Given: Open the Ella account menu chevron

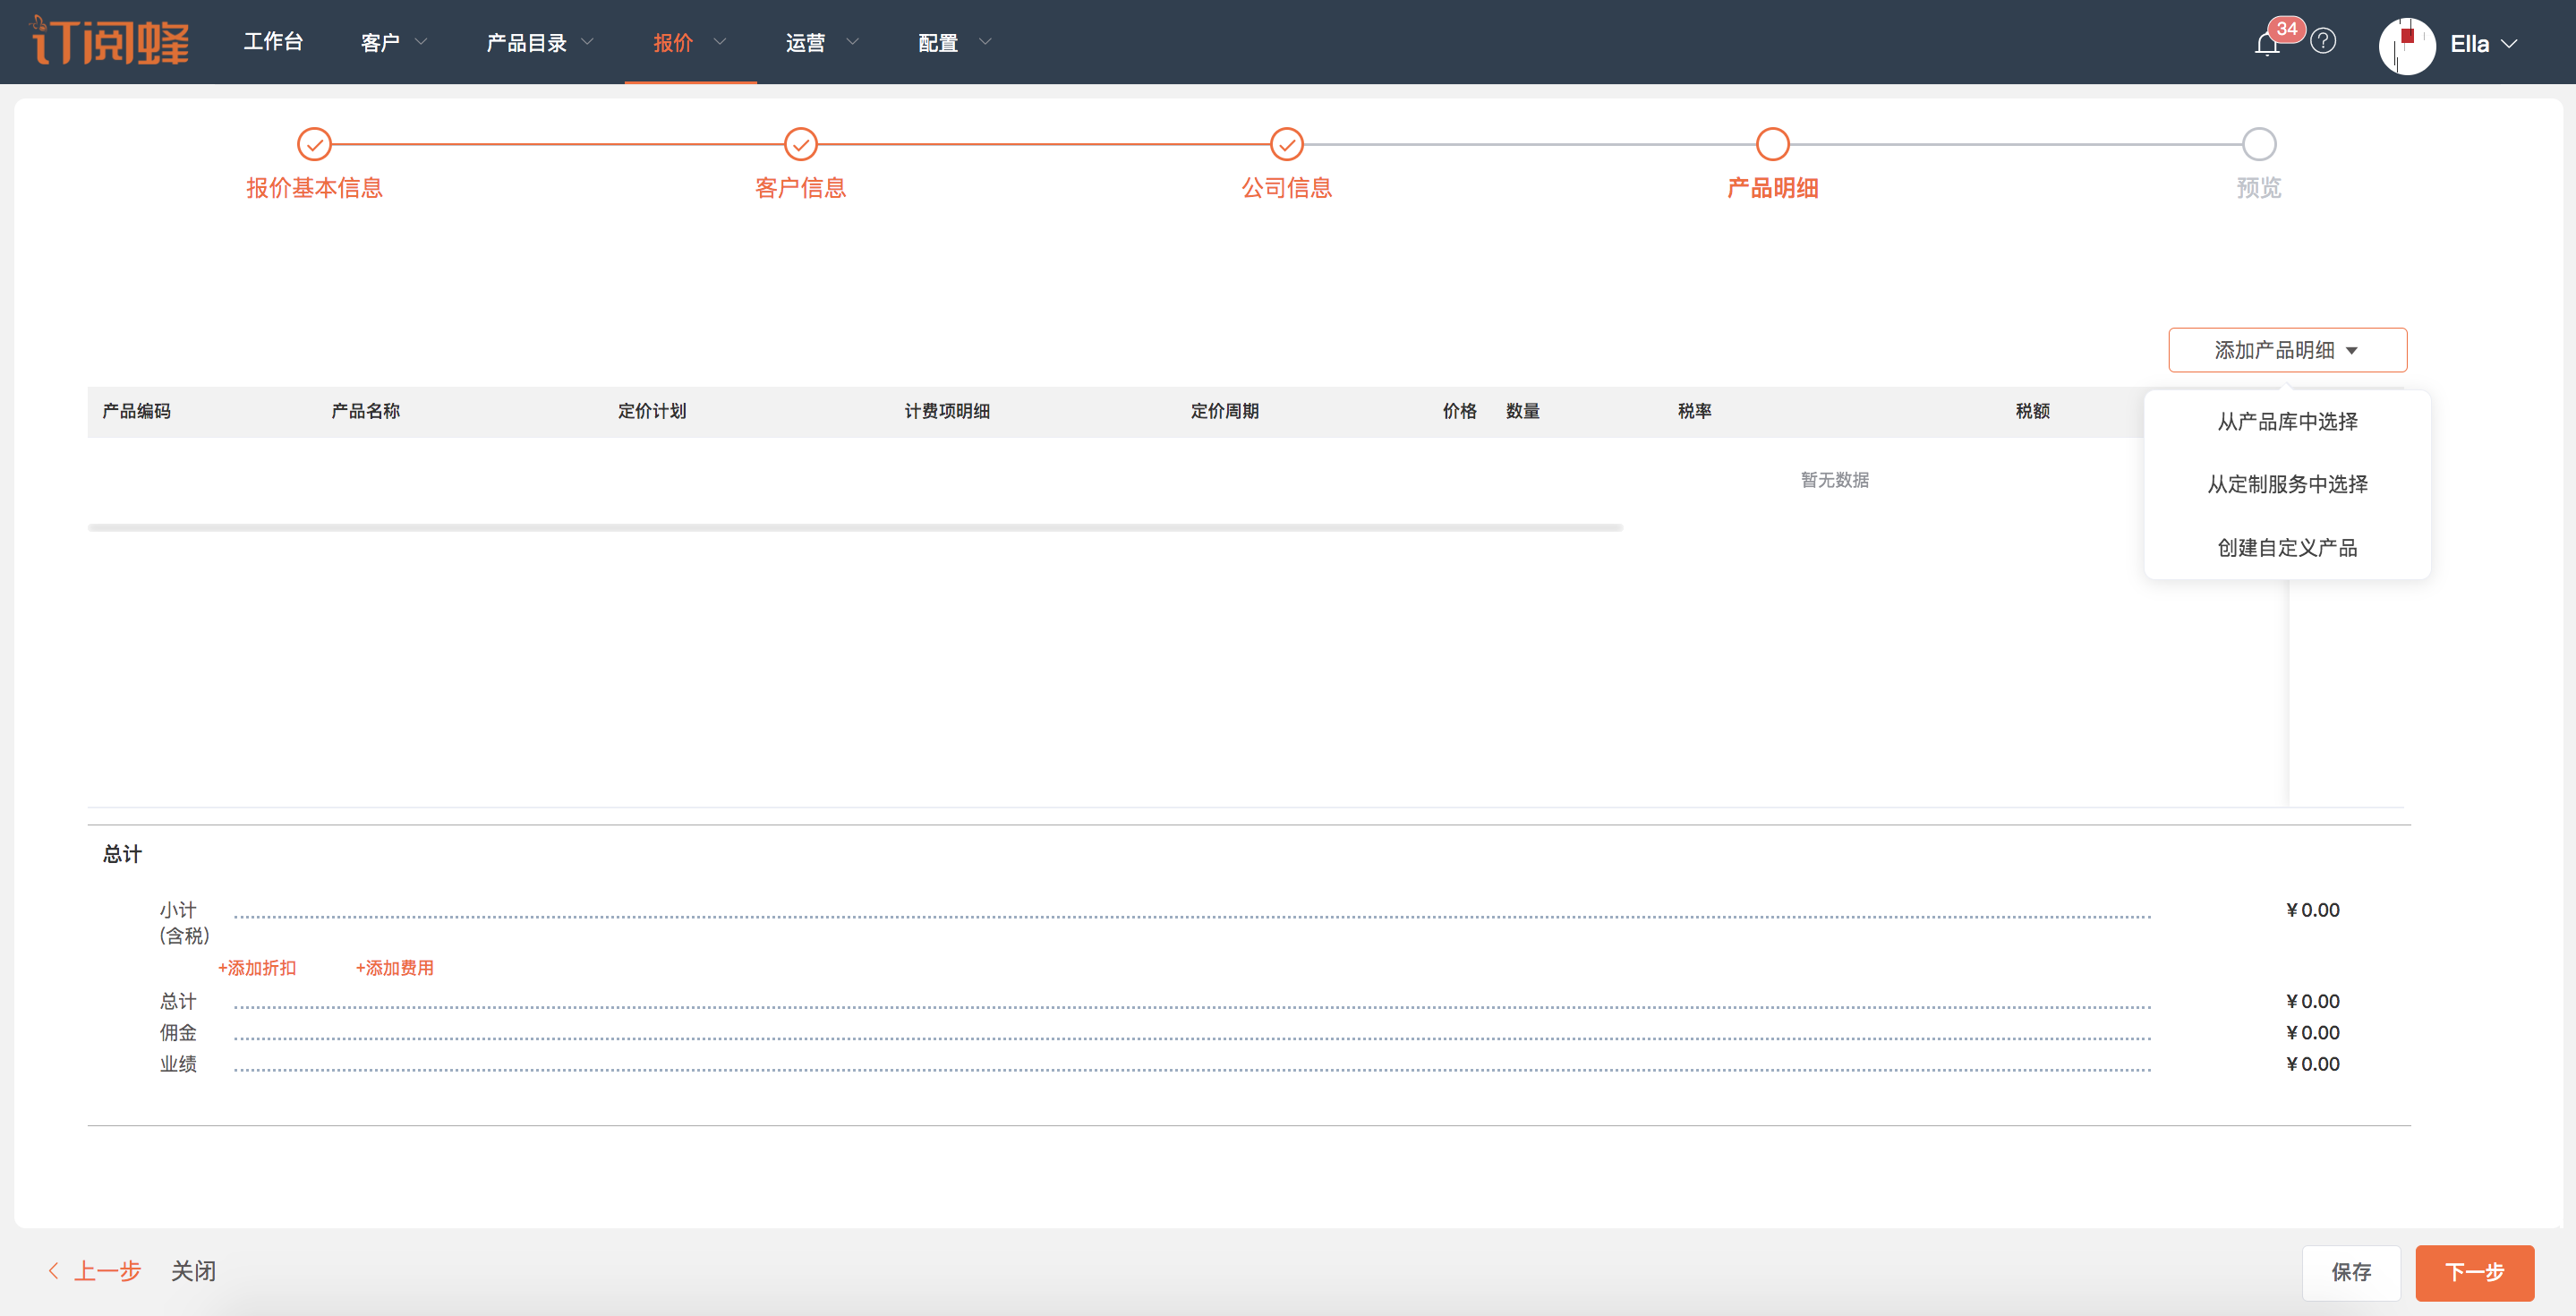Looking at the screenshot, I should click(2509, 44).
